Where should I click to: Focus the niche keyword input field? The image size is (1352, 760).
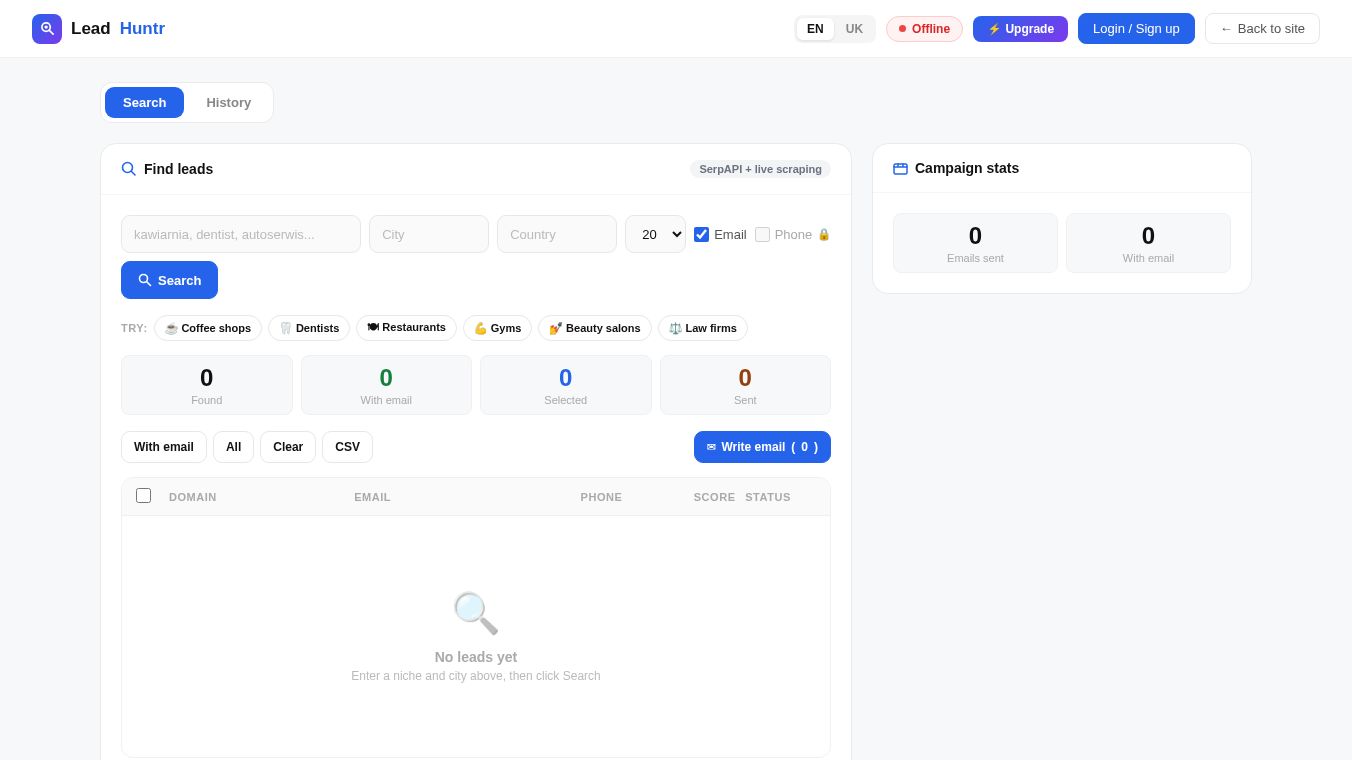point(241,234)
